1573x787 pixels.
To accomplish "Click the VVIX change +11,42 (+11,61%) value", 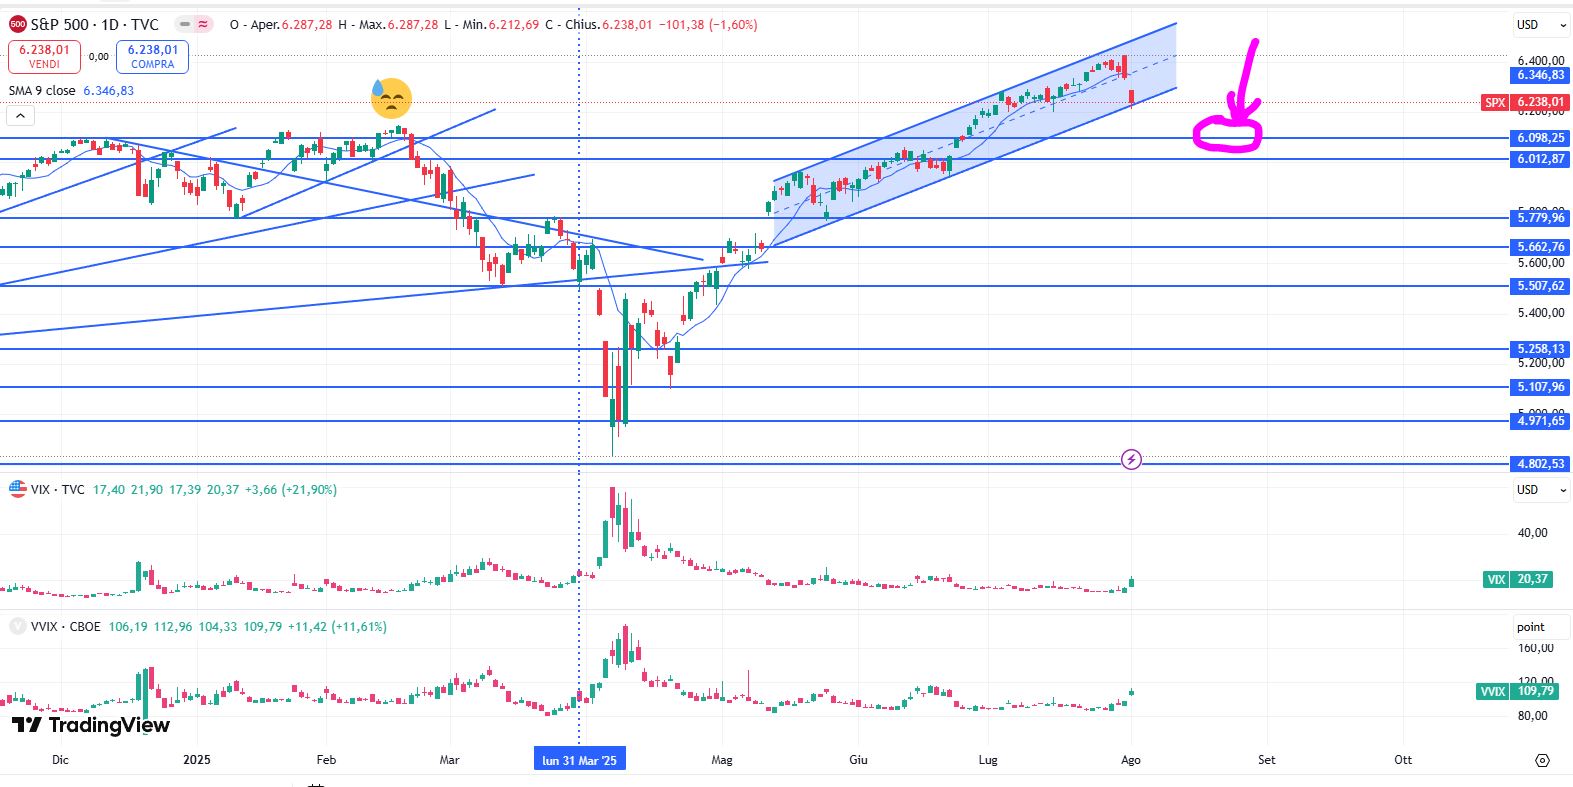I will coord(339,626).
